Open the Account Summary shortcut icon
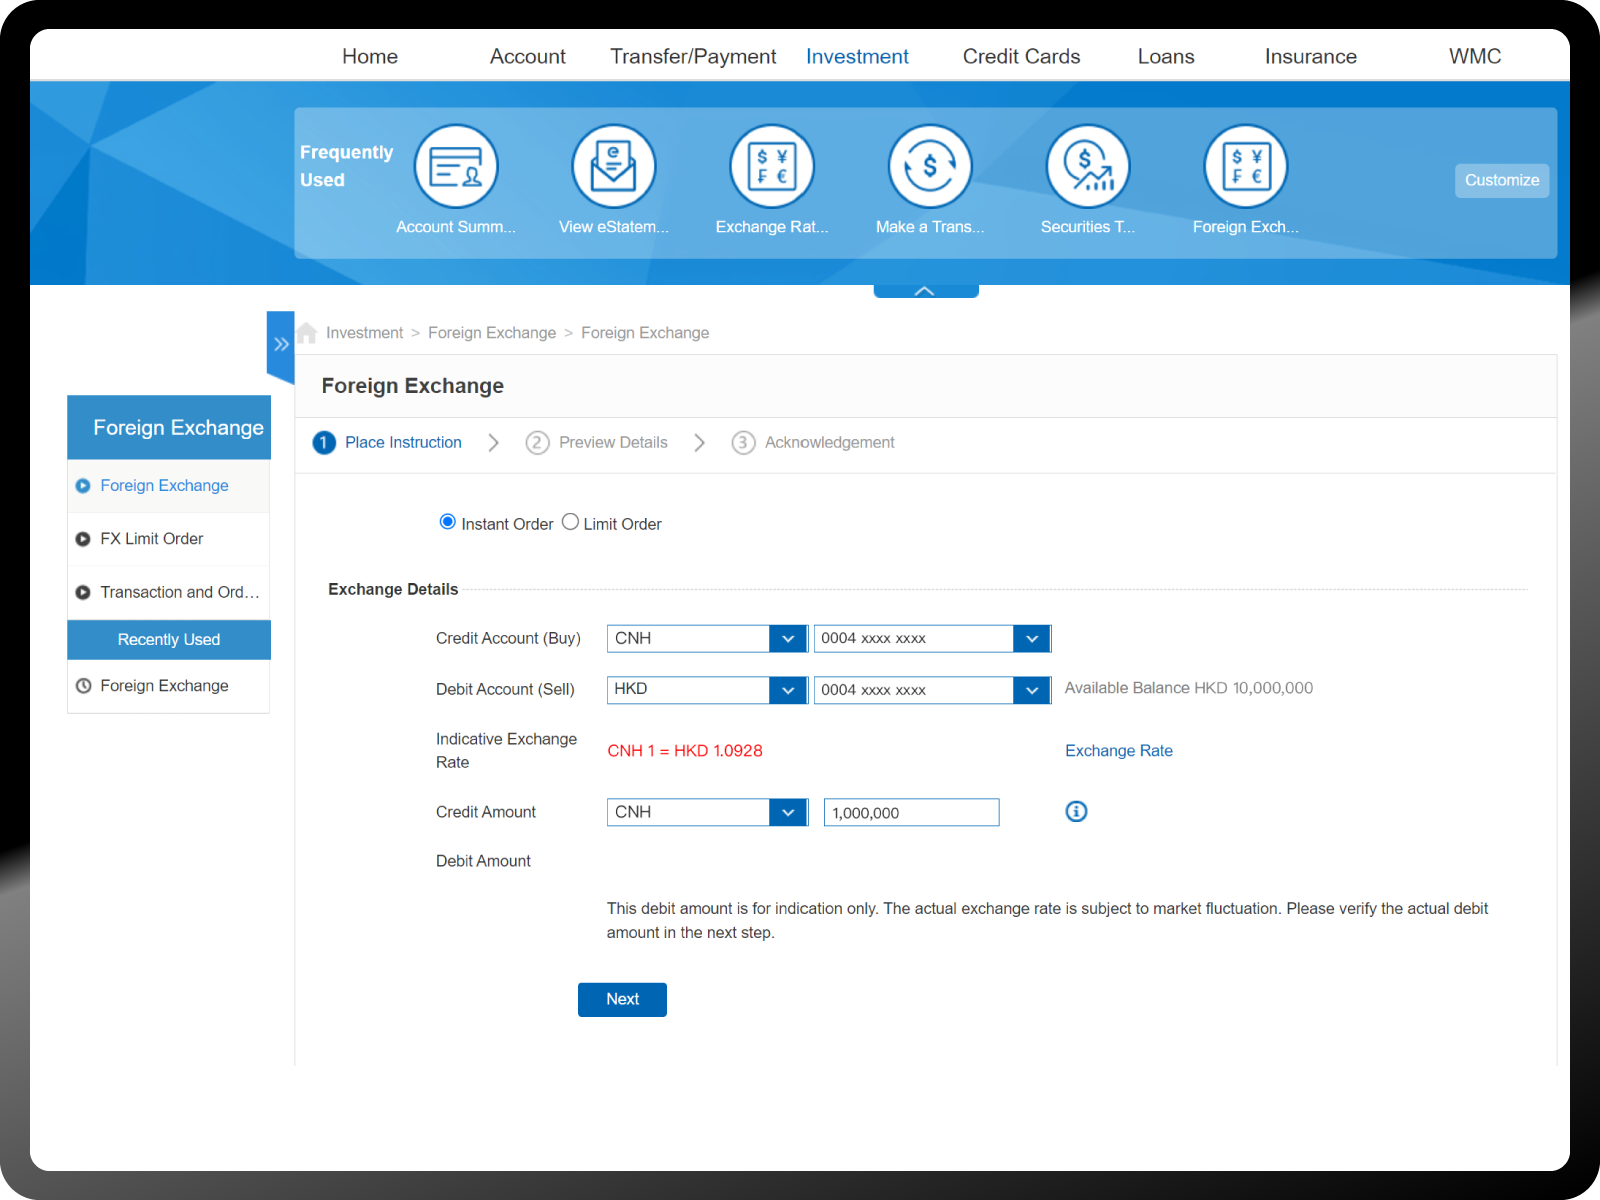The width and height of the screenshot is (1600, 1200). click(456, 166)
